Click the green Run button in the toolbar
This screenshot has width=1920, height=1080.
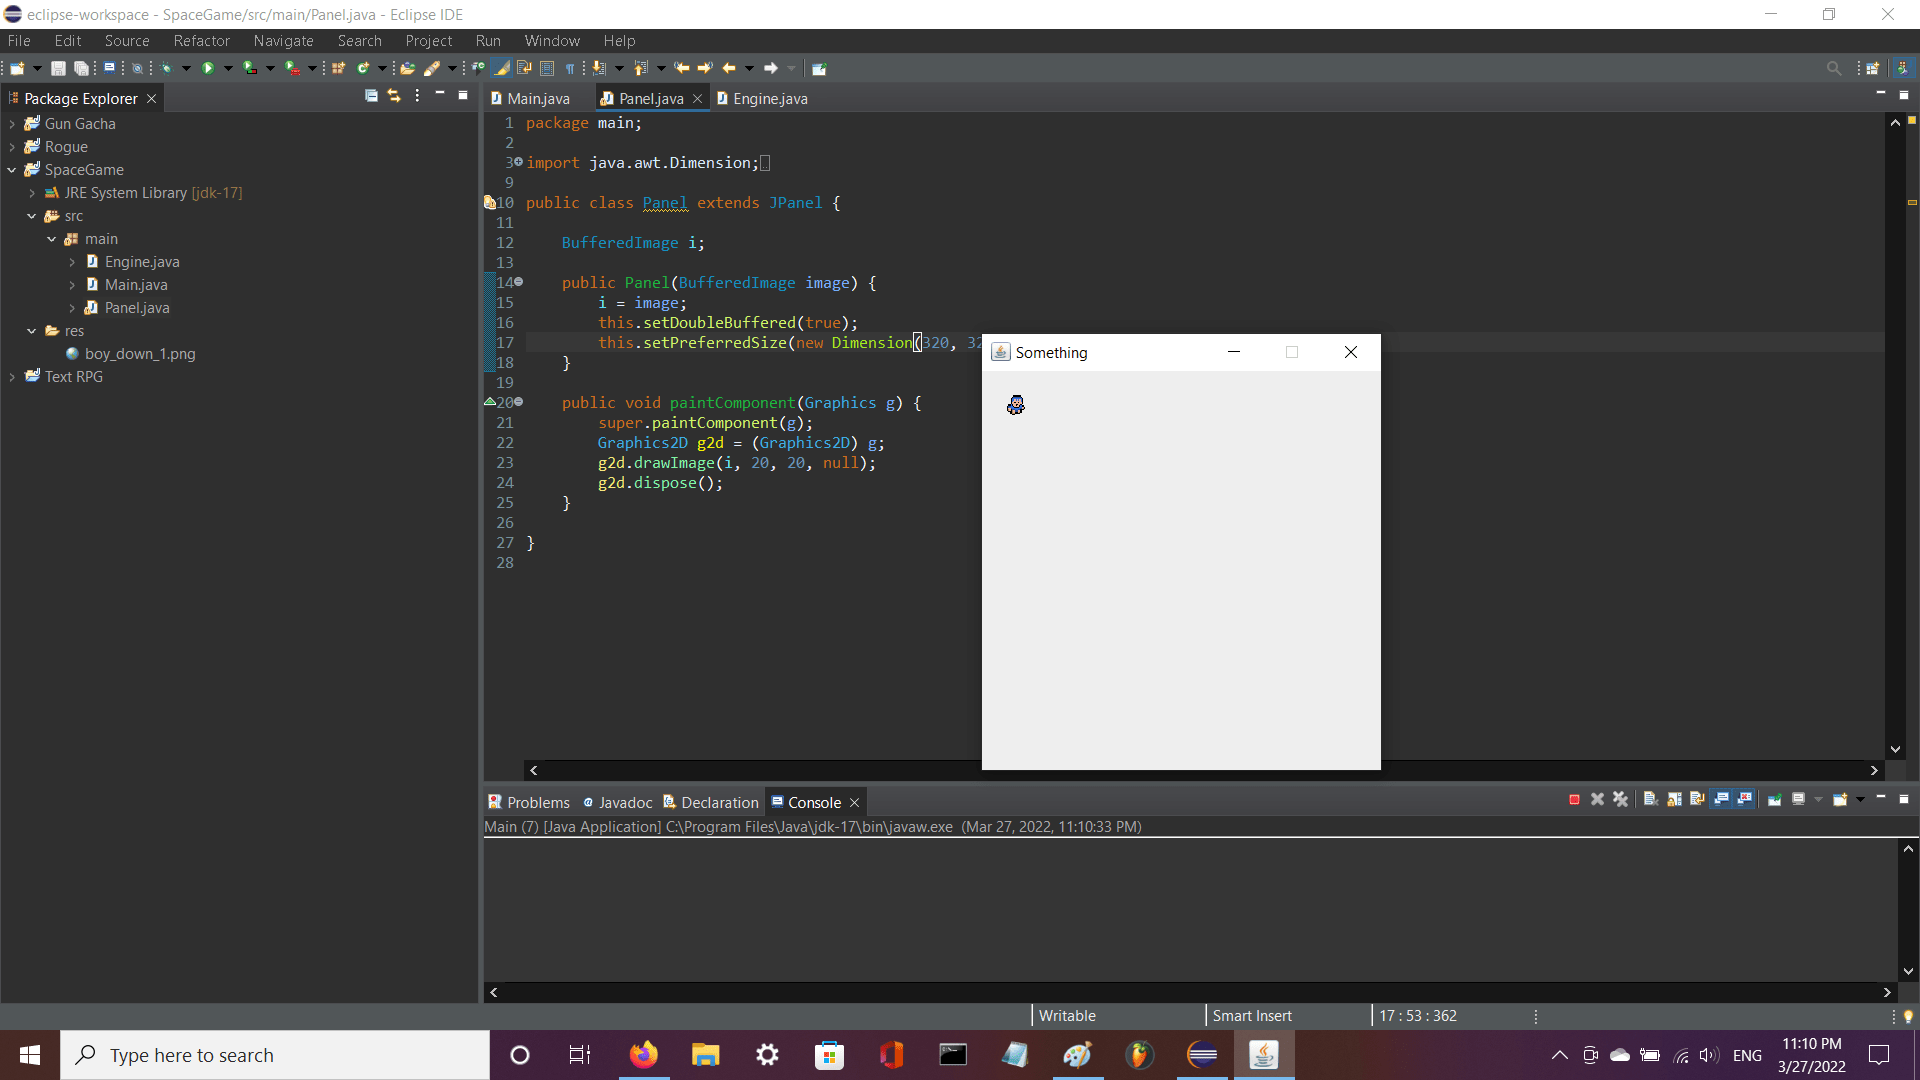(208, 68)
